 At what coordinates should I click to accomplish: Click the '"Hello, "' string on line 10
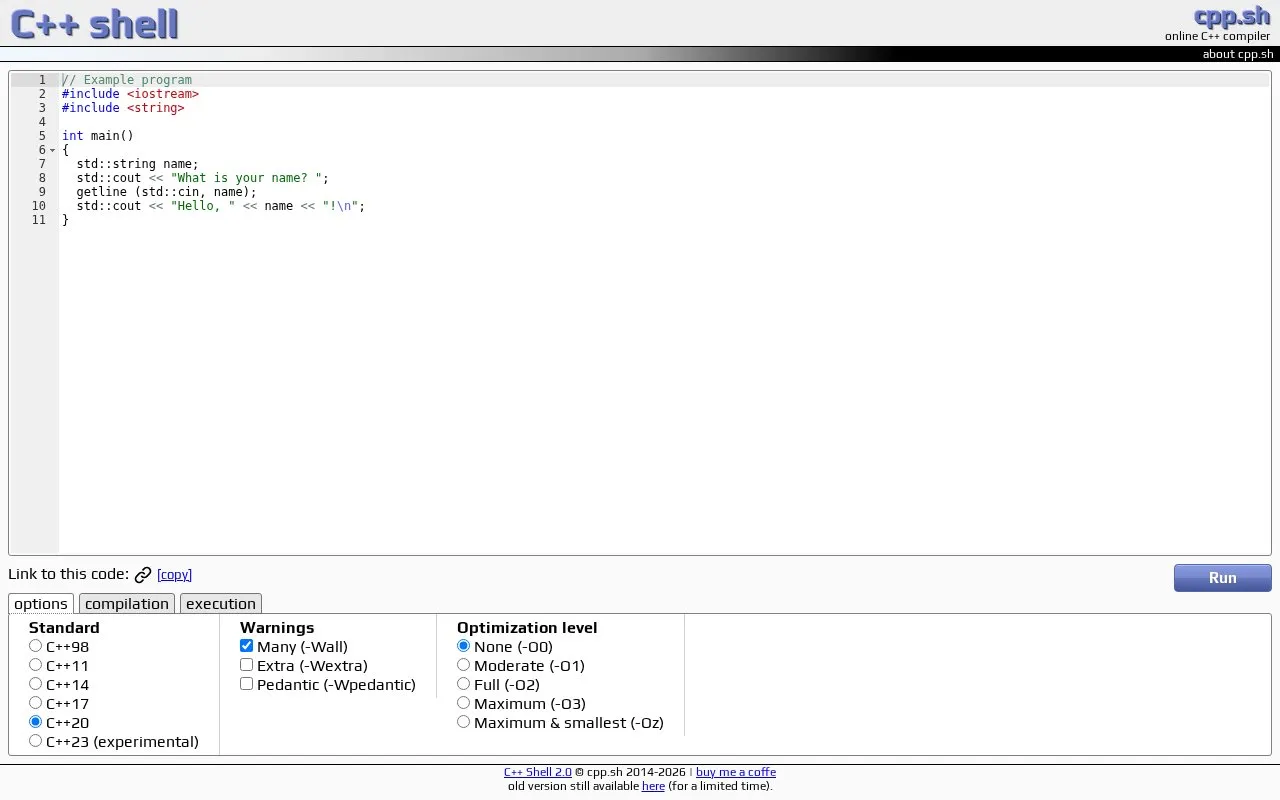[x=203, y=206]
